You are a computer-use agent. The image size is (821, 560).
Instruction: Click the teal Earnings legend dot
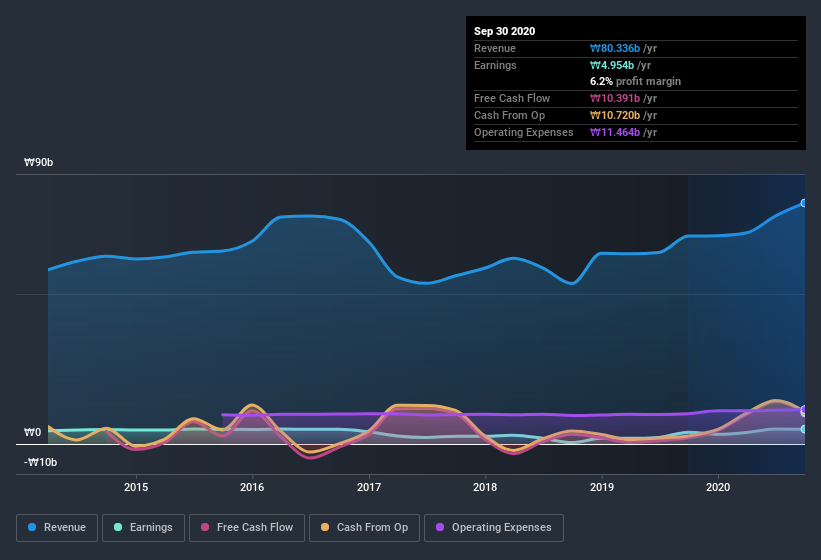pos(118,527)
